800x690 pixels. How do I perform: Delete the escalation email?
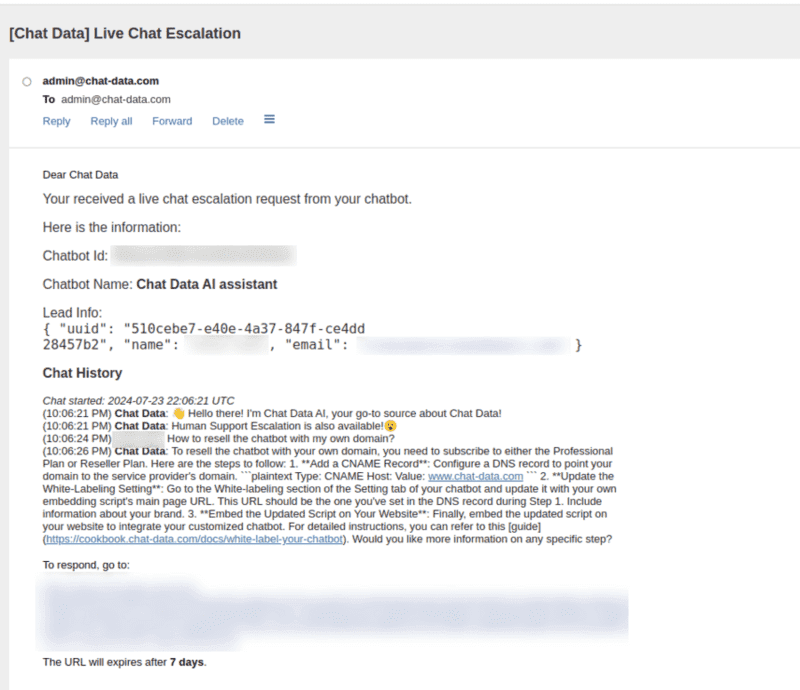click(x=227, y=120)
